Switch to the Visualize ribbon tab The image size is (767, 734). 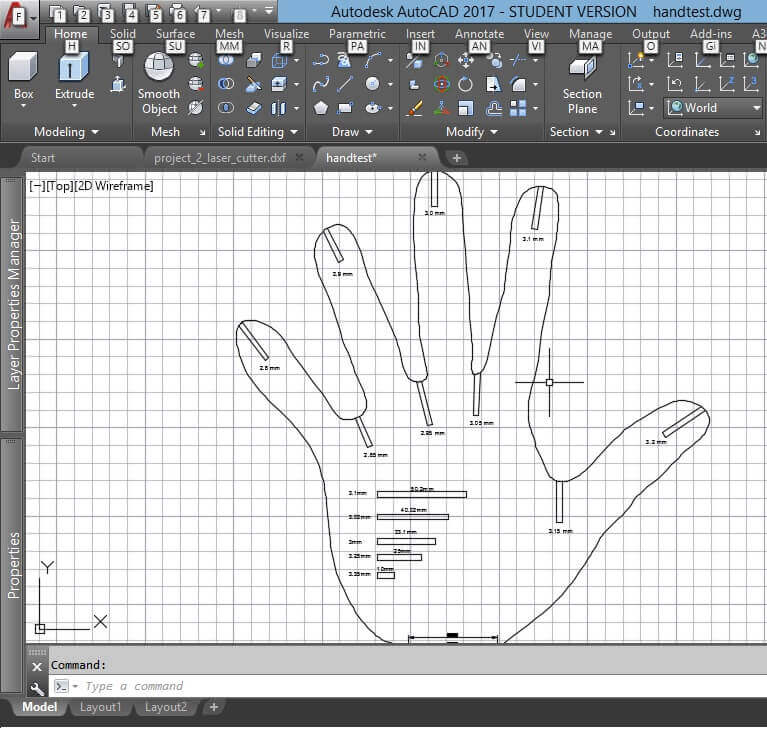point(286,34)
